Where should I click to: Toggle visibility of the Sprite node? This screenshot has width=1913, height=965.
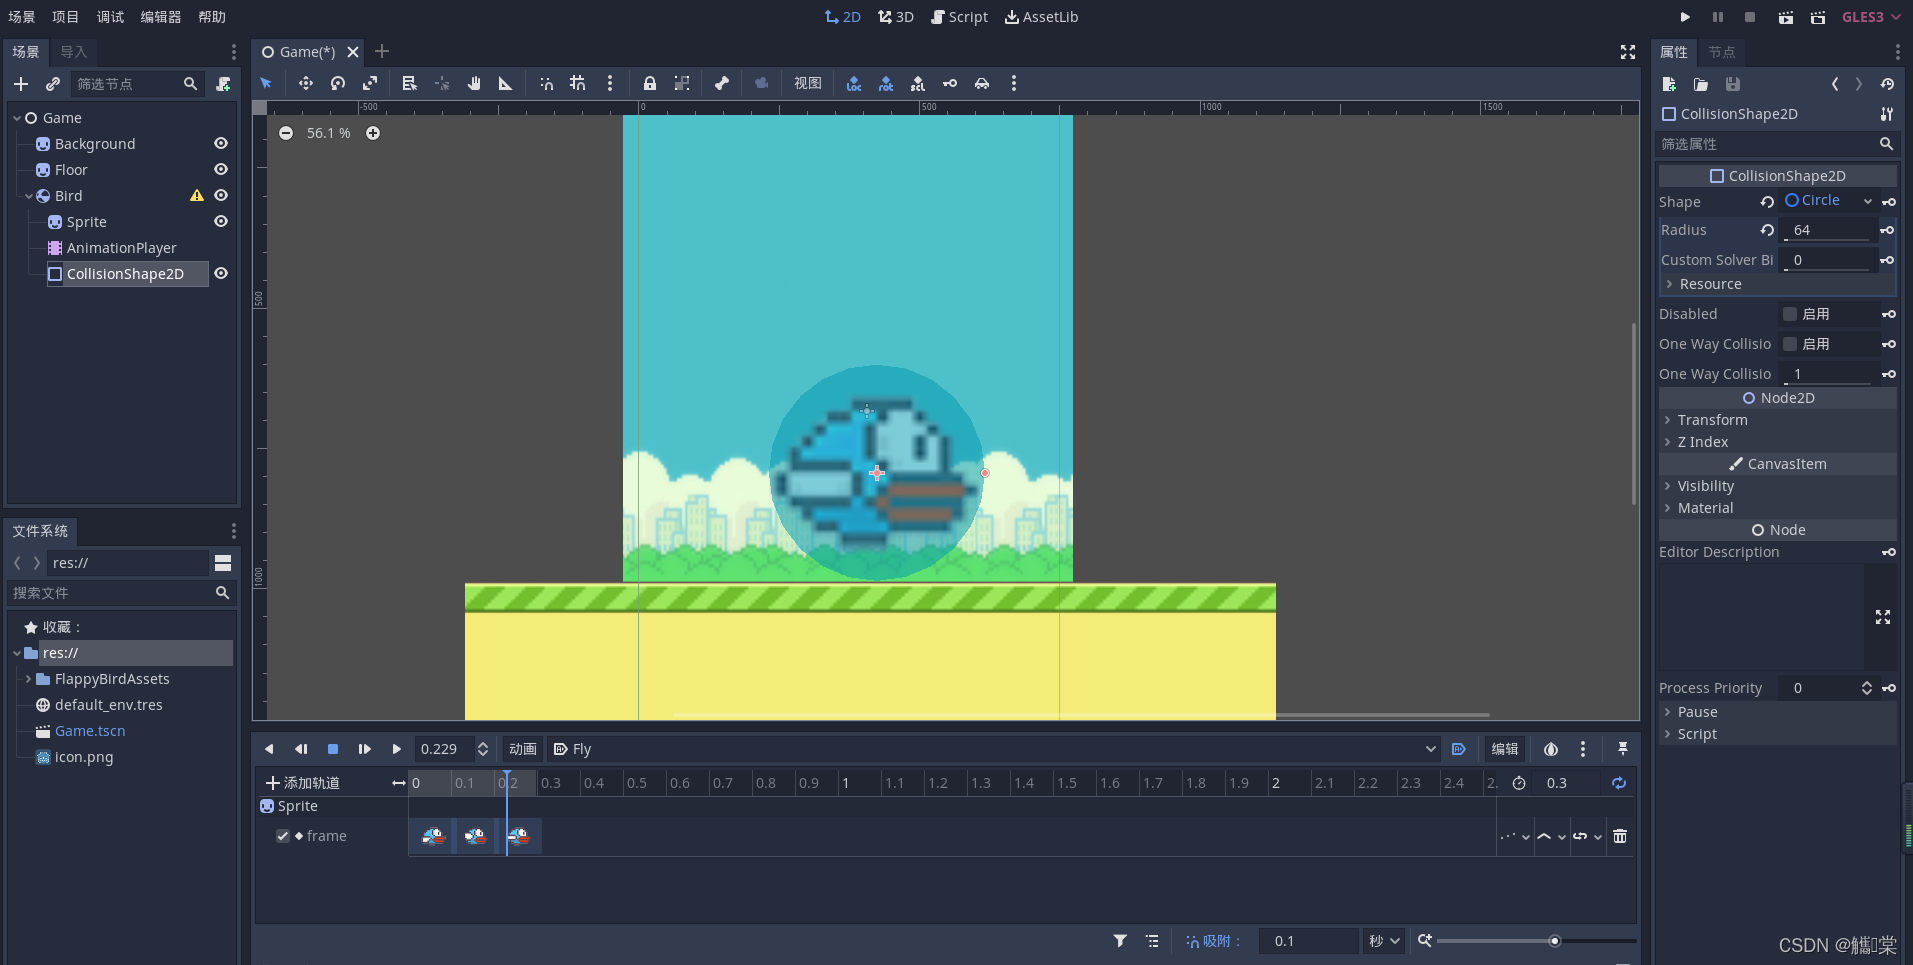221,222
